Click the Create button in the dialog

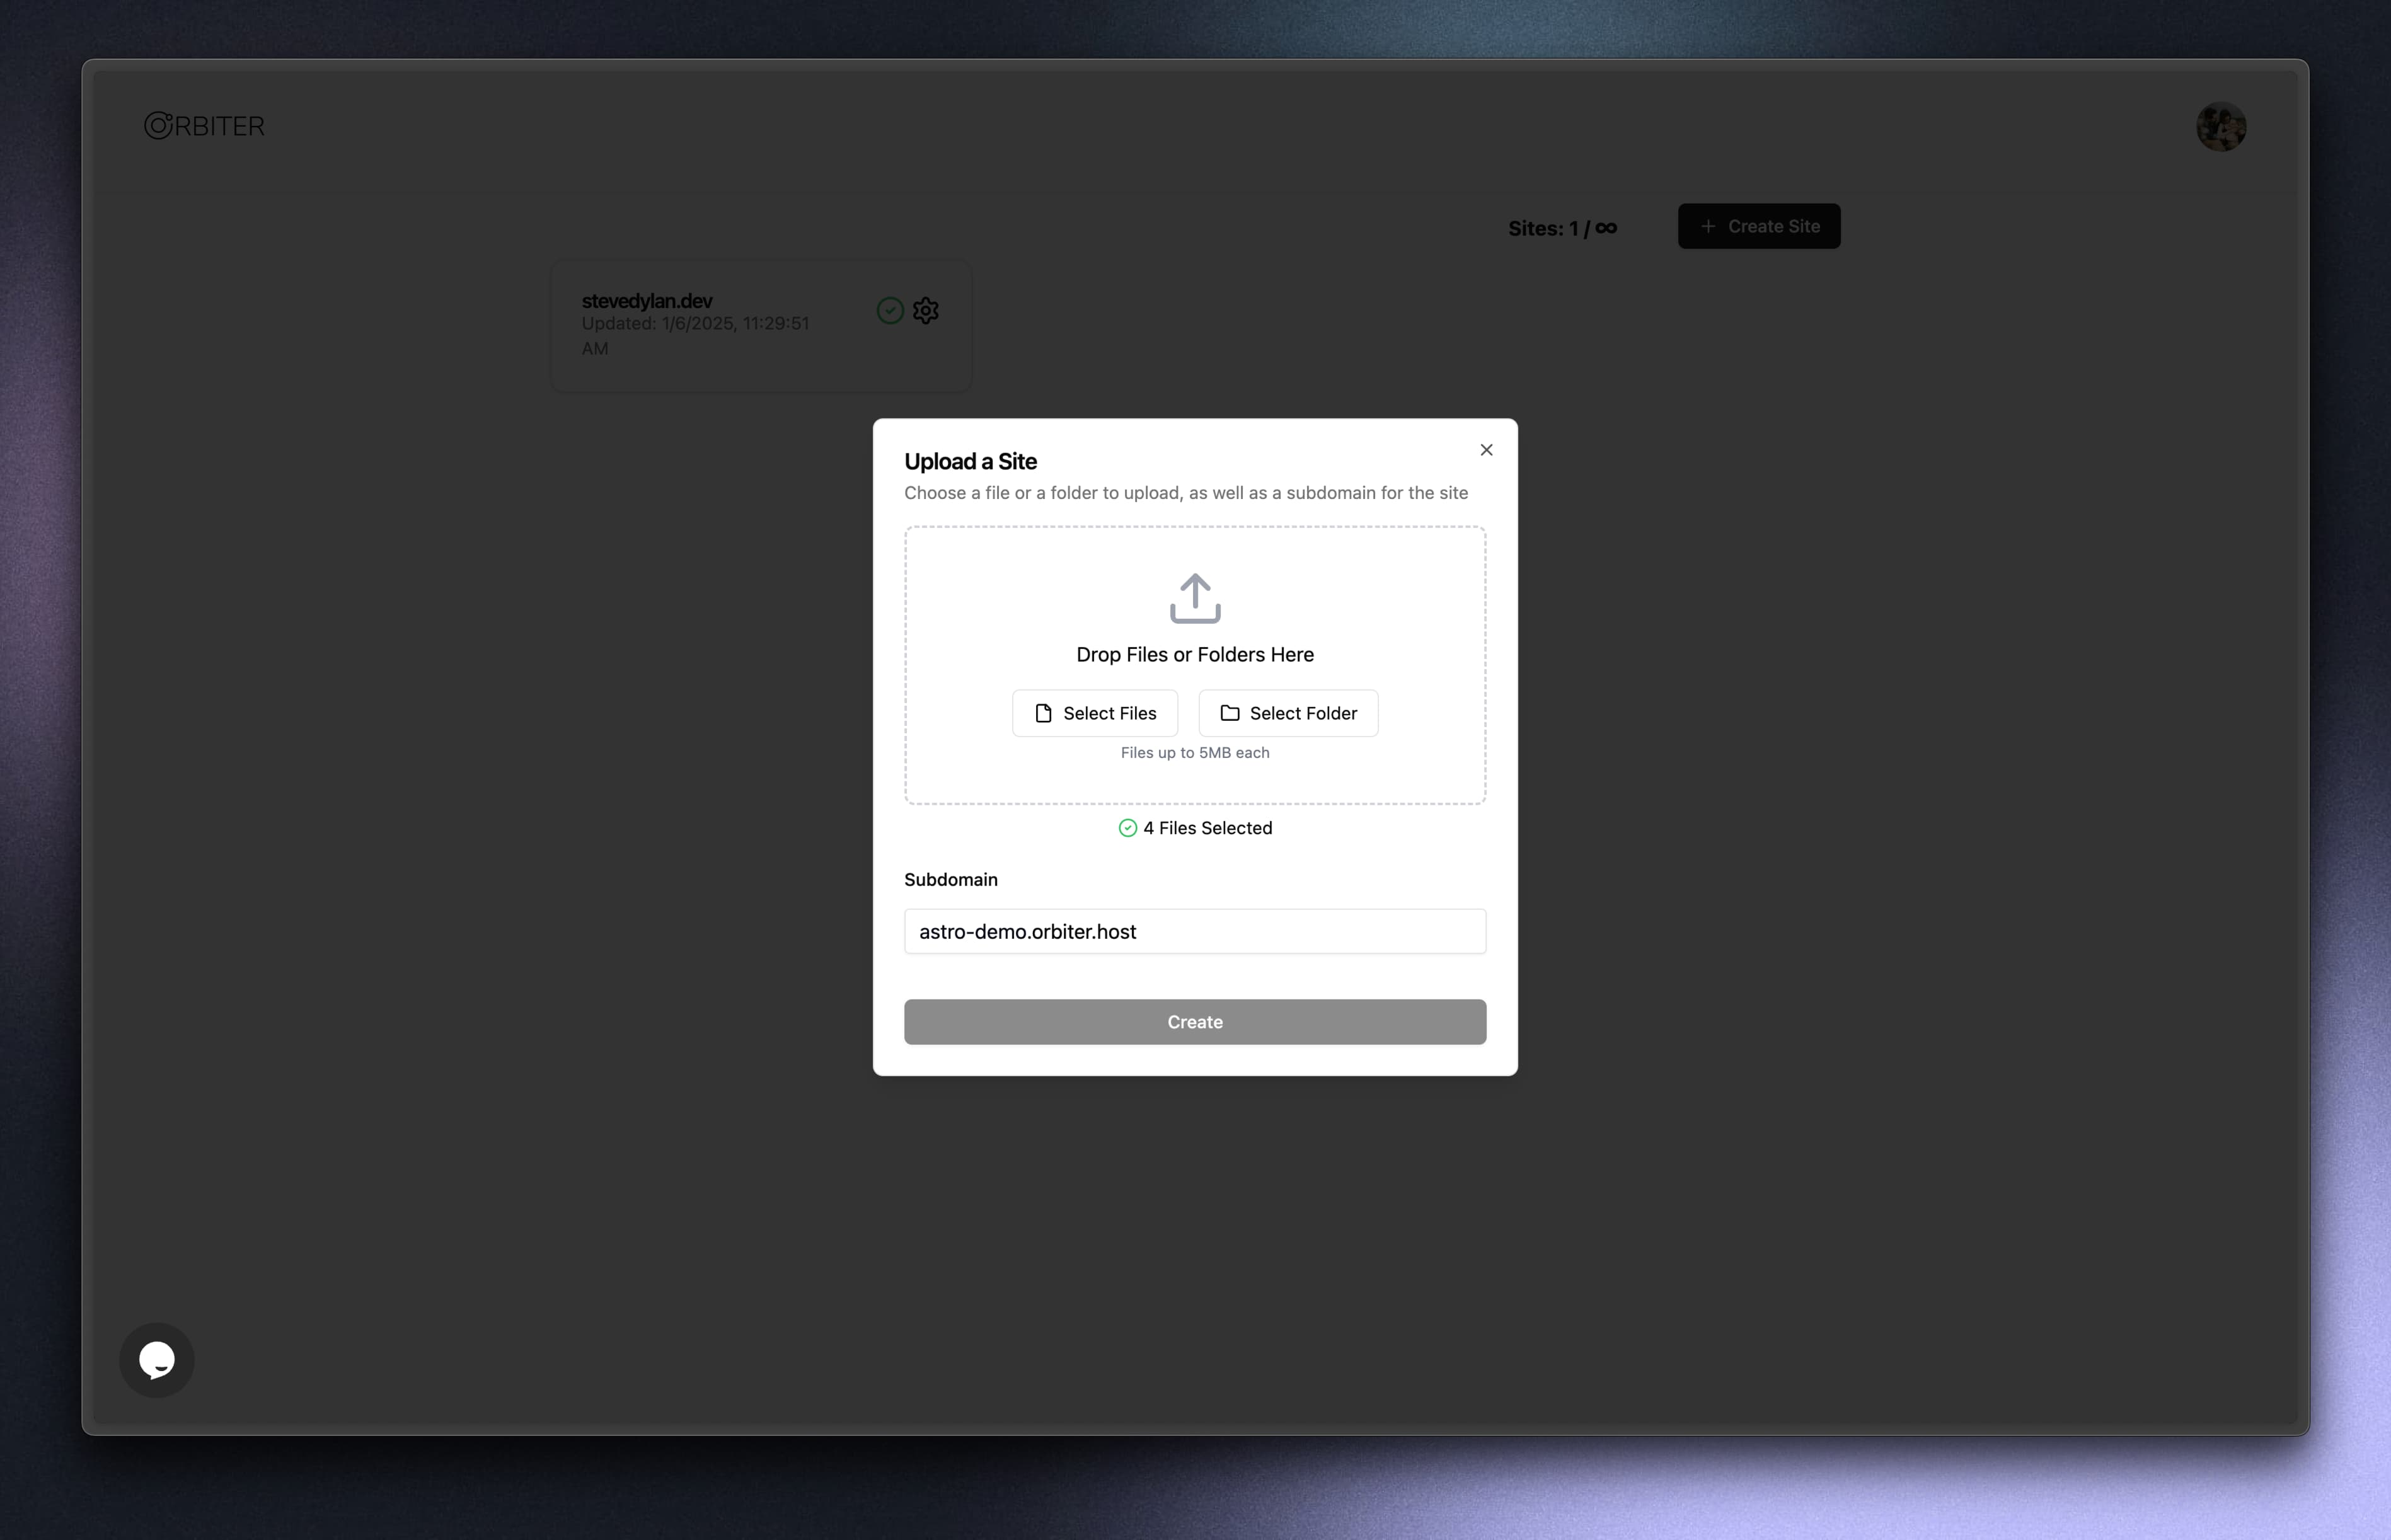pyautogui.click(x=1195, y=1022)
